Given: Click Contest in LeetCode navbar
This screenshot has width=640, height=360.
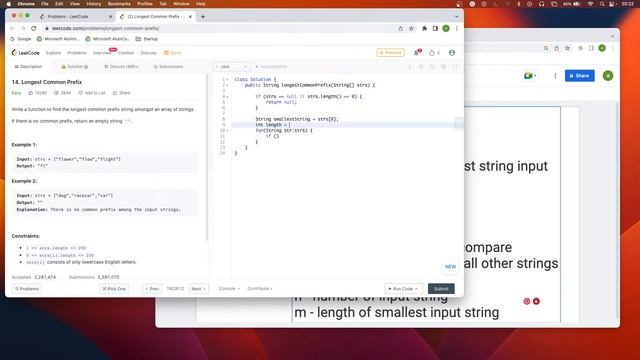Looking at the screenshot, I should 126,53.
